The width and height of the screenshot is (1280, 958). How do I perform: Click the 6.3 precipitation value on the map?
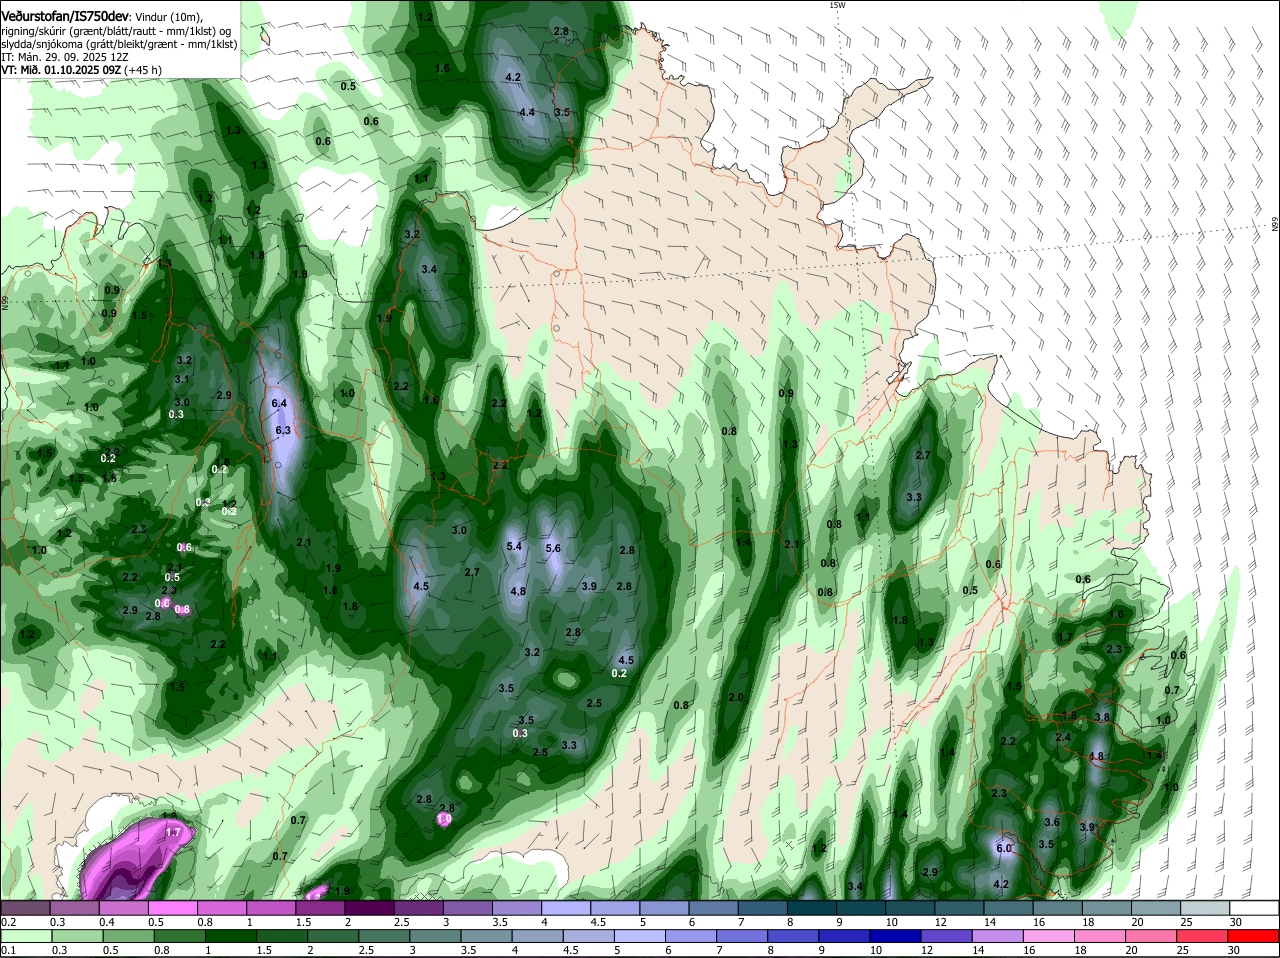[x=283, y=430]
